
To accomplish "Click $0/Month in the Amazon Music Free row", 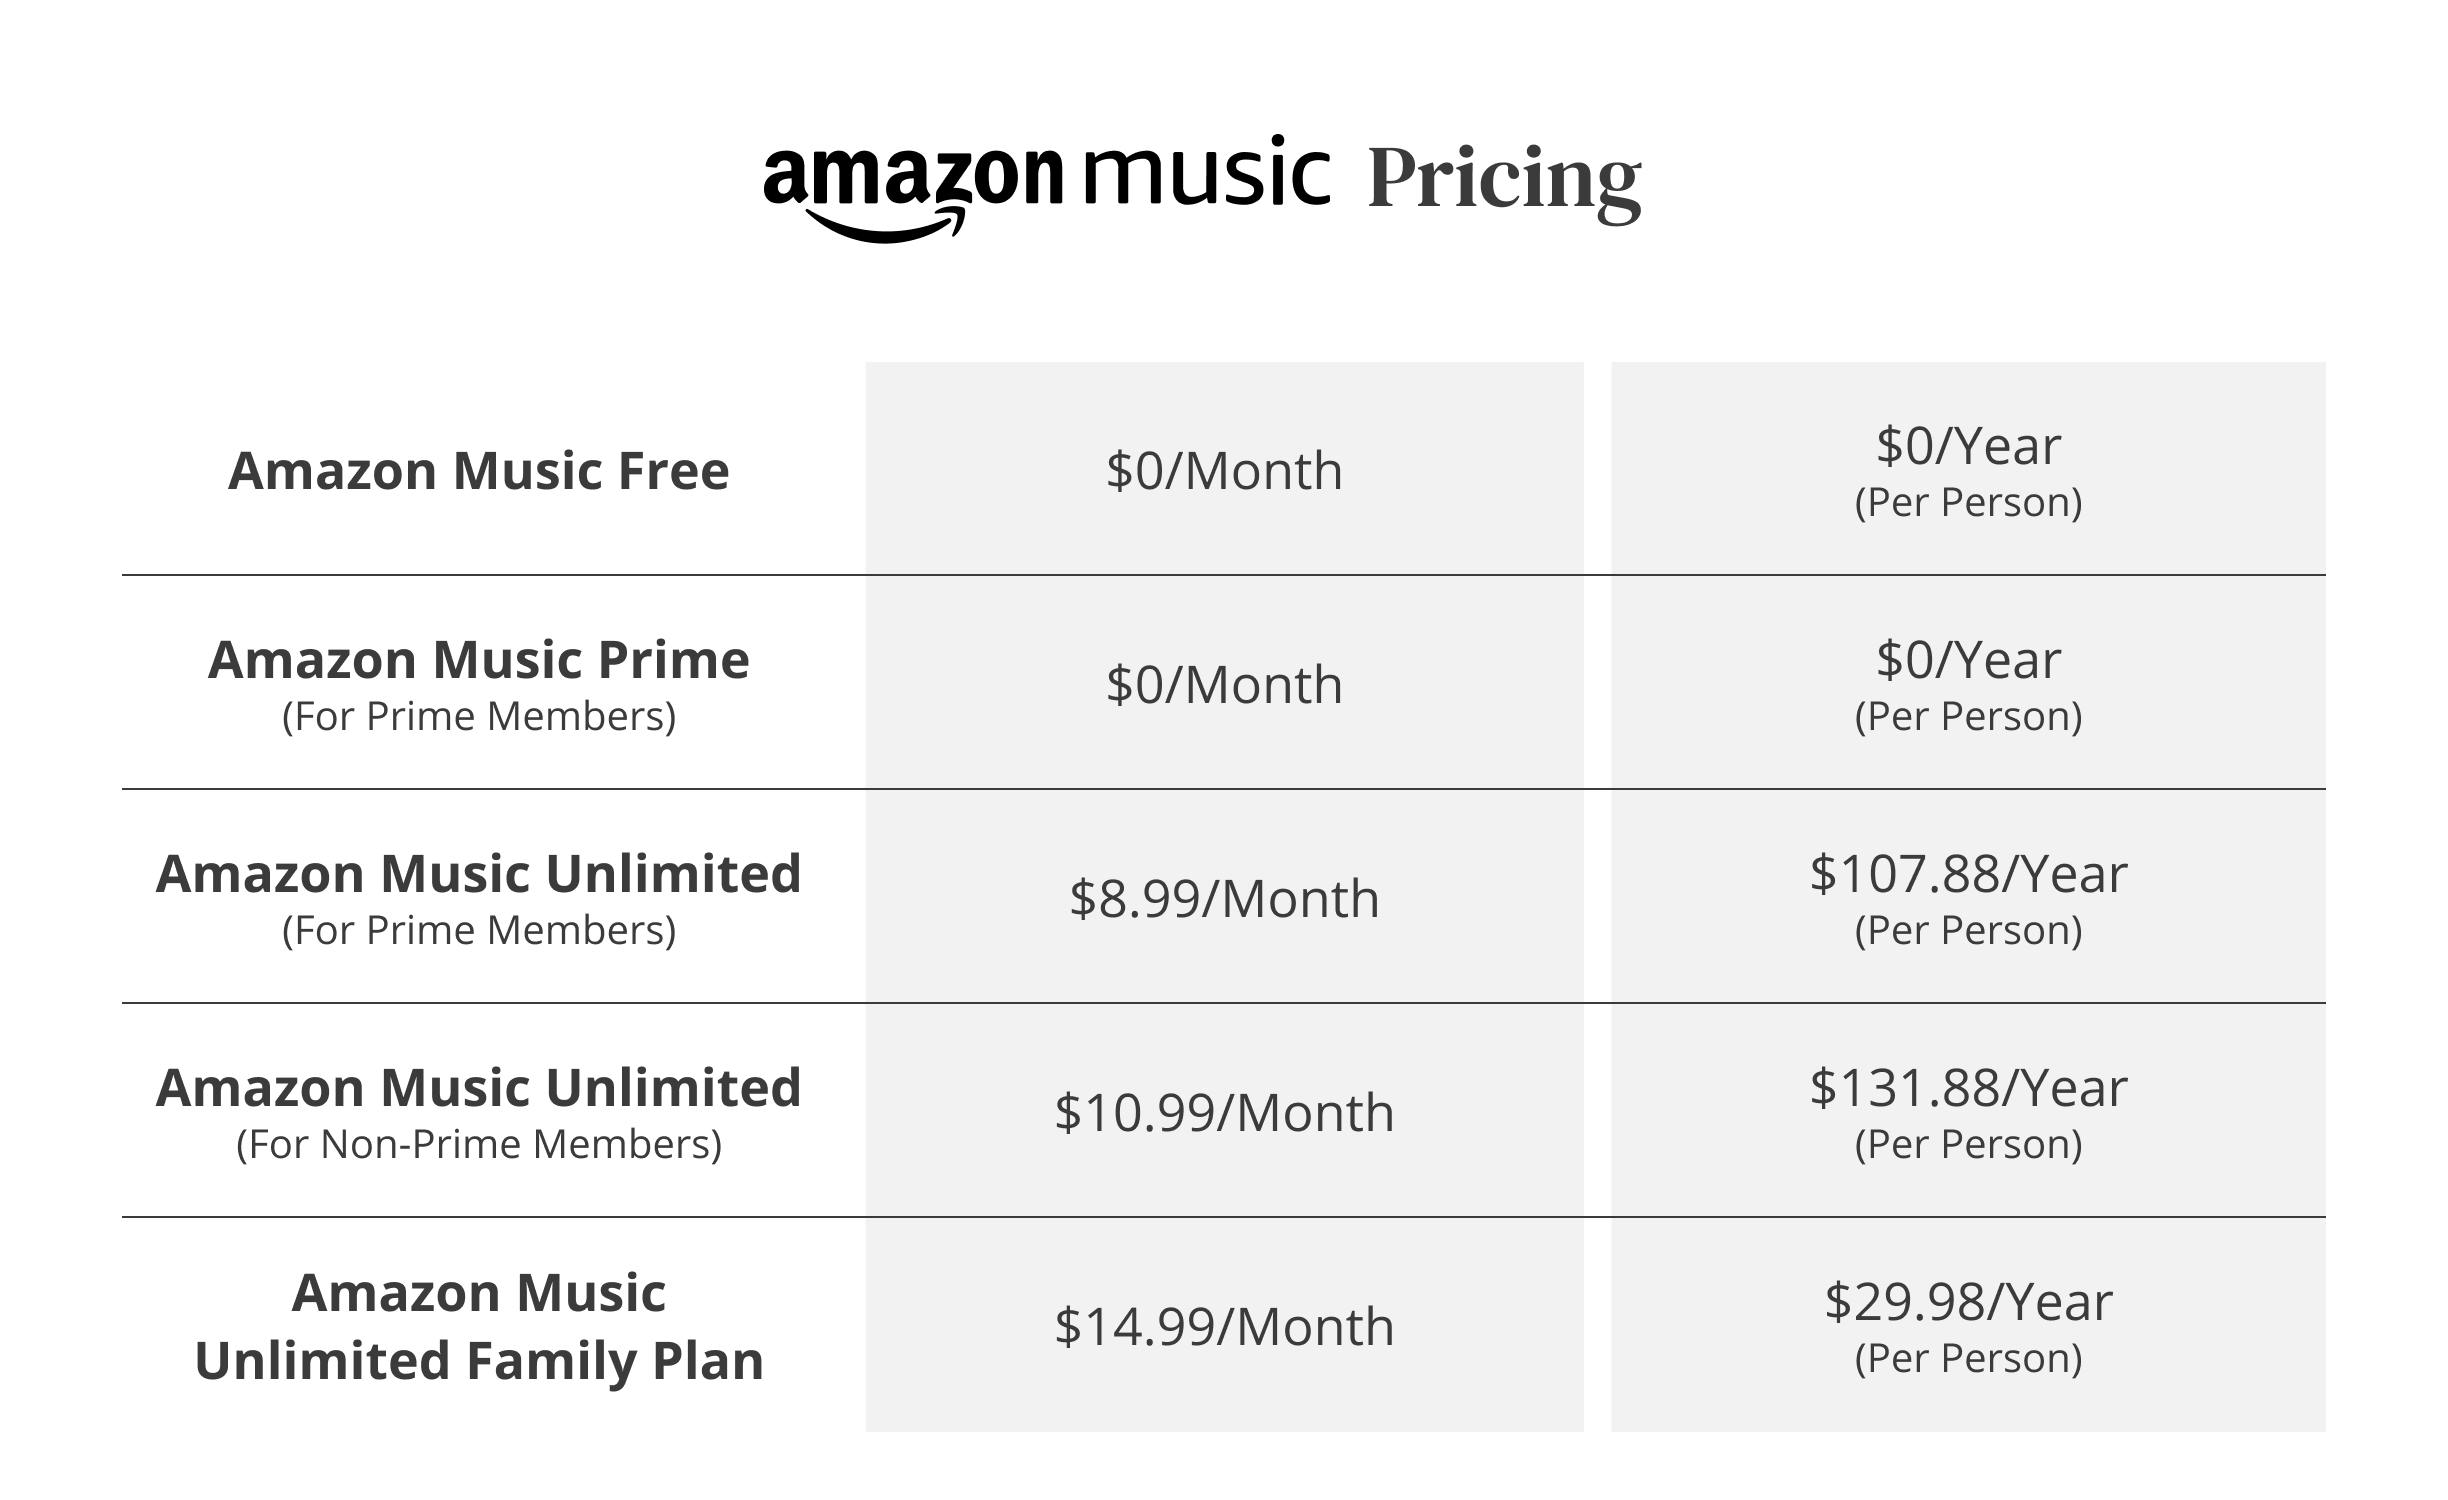I will click(1223, 470).
